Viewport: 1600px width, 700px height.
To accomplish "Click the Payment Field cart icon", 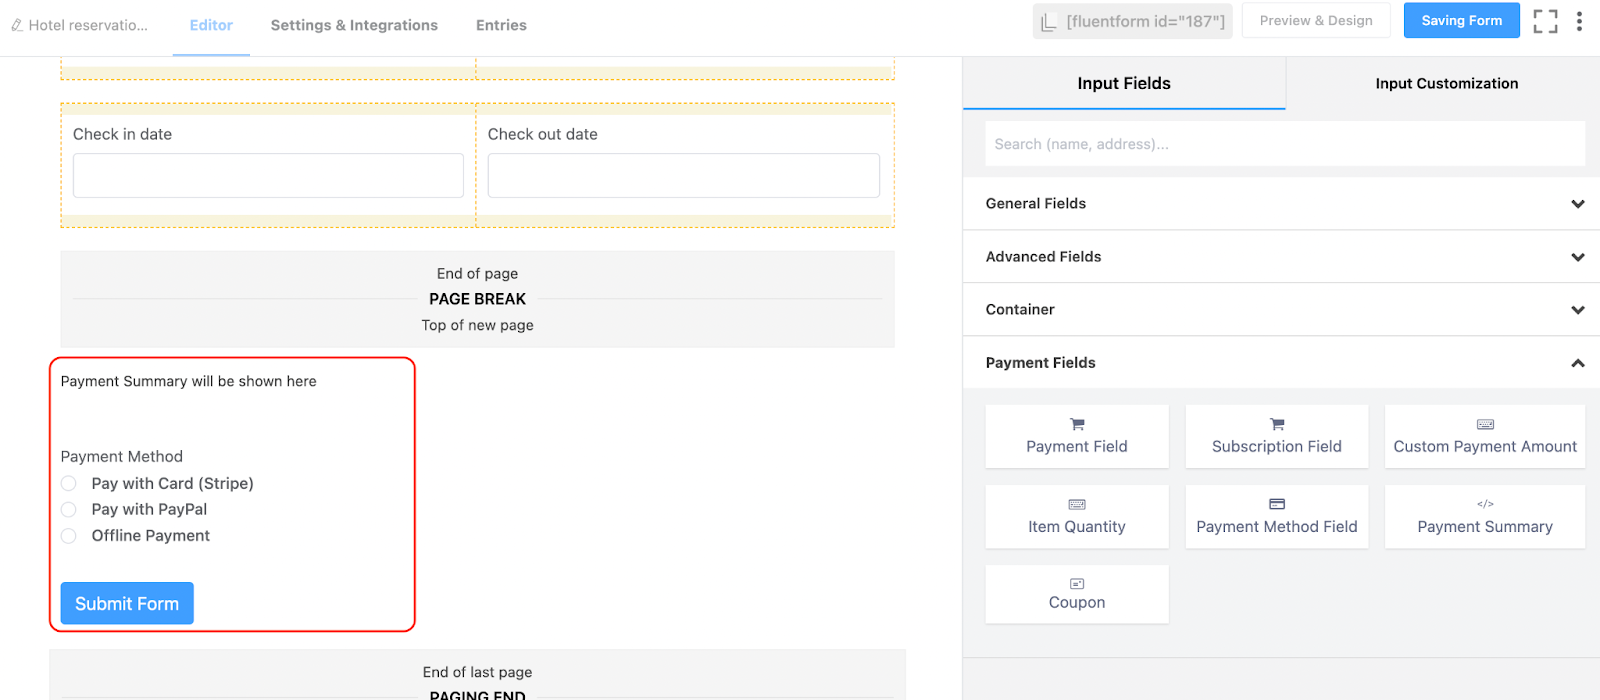I will [1077, 424].
